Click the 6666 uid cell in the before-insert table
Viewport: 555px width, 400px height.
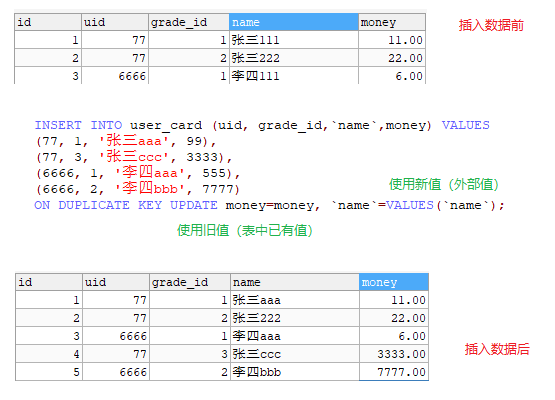pos(115,76)
